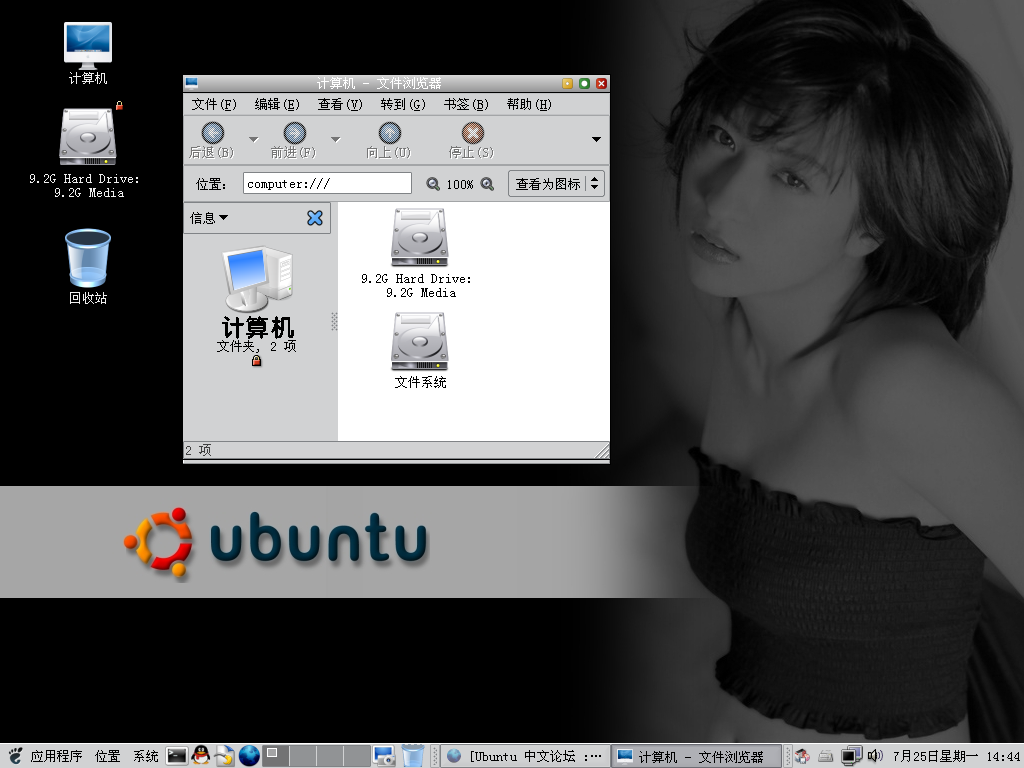Launch the QQ penguin application
This screenshot has width=1024, height=768.
click(201, 756)
